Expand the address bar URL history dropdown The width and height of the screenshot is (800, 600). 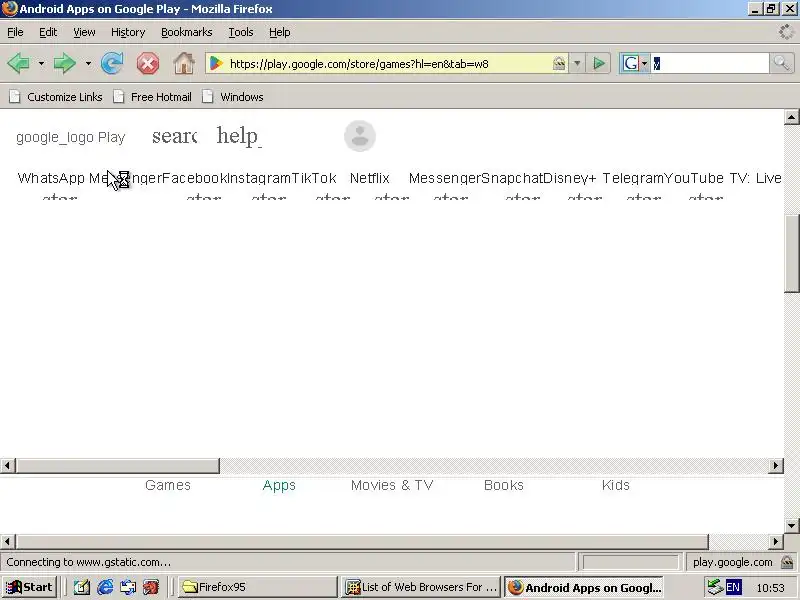point(577,64)
